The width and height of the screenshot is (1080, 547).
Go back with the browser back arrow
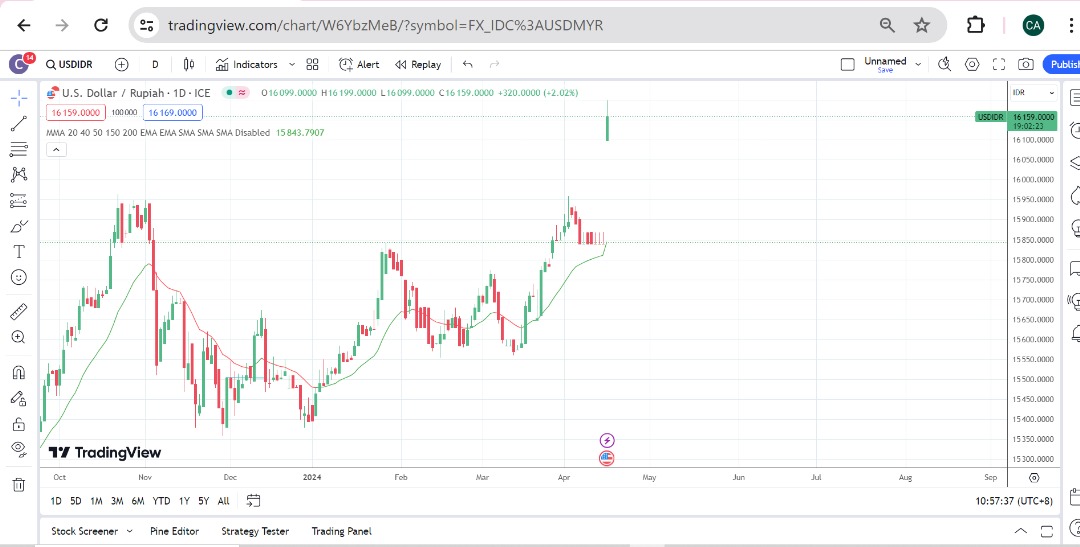(24, 25)
